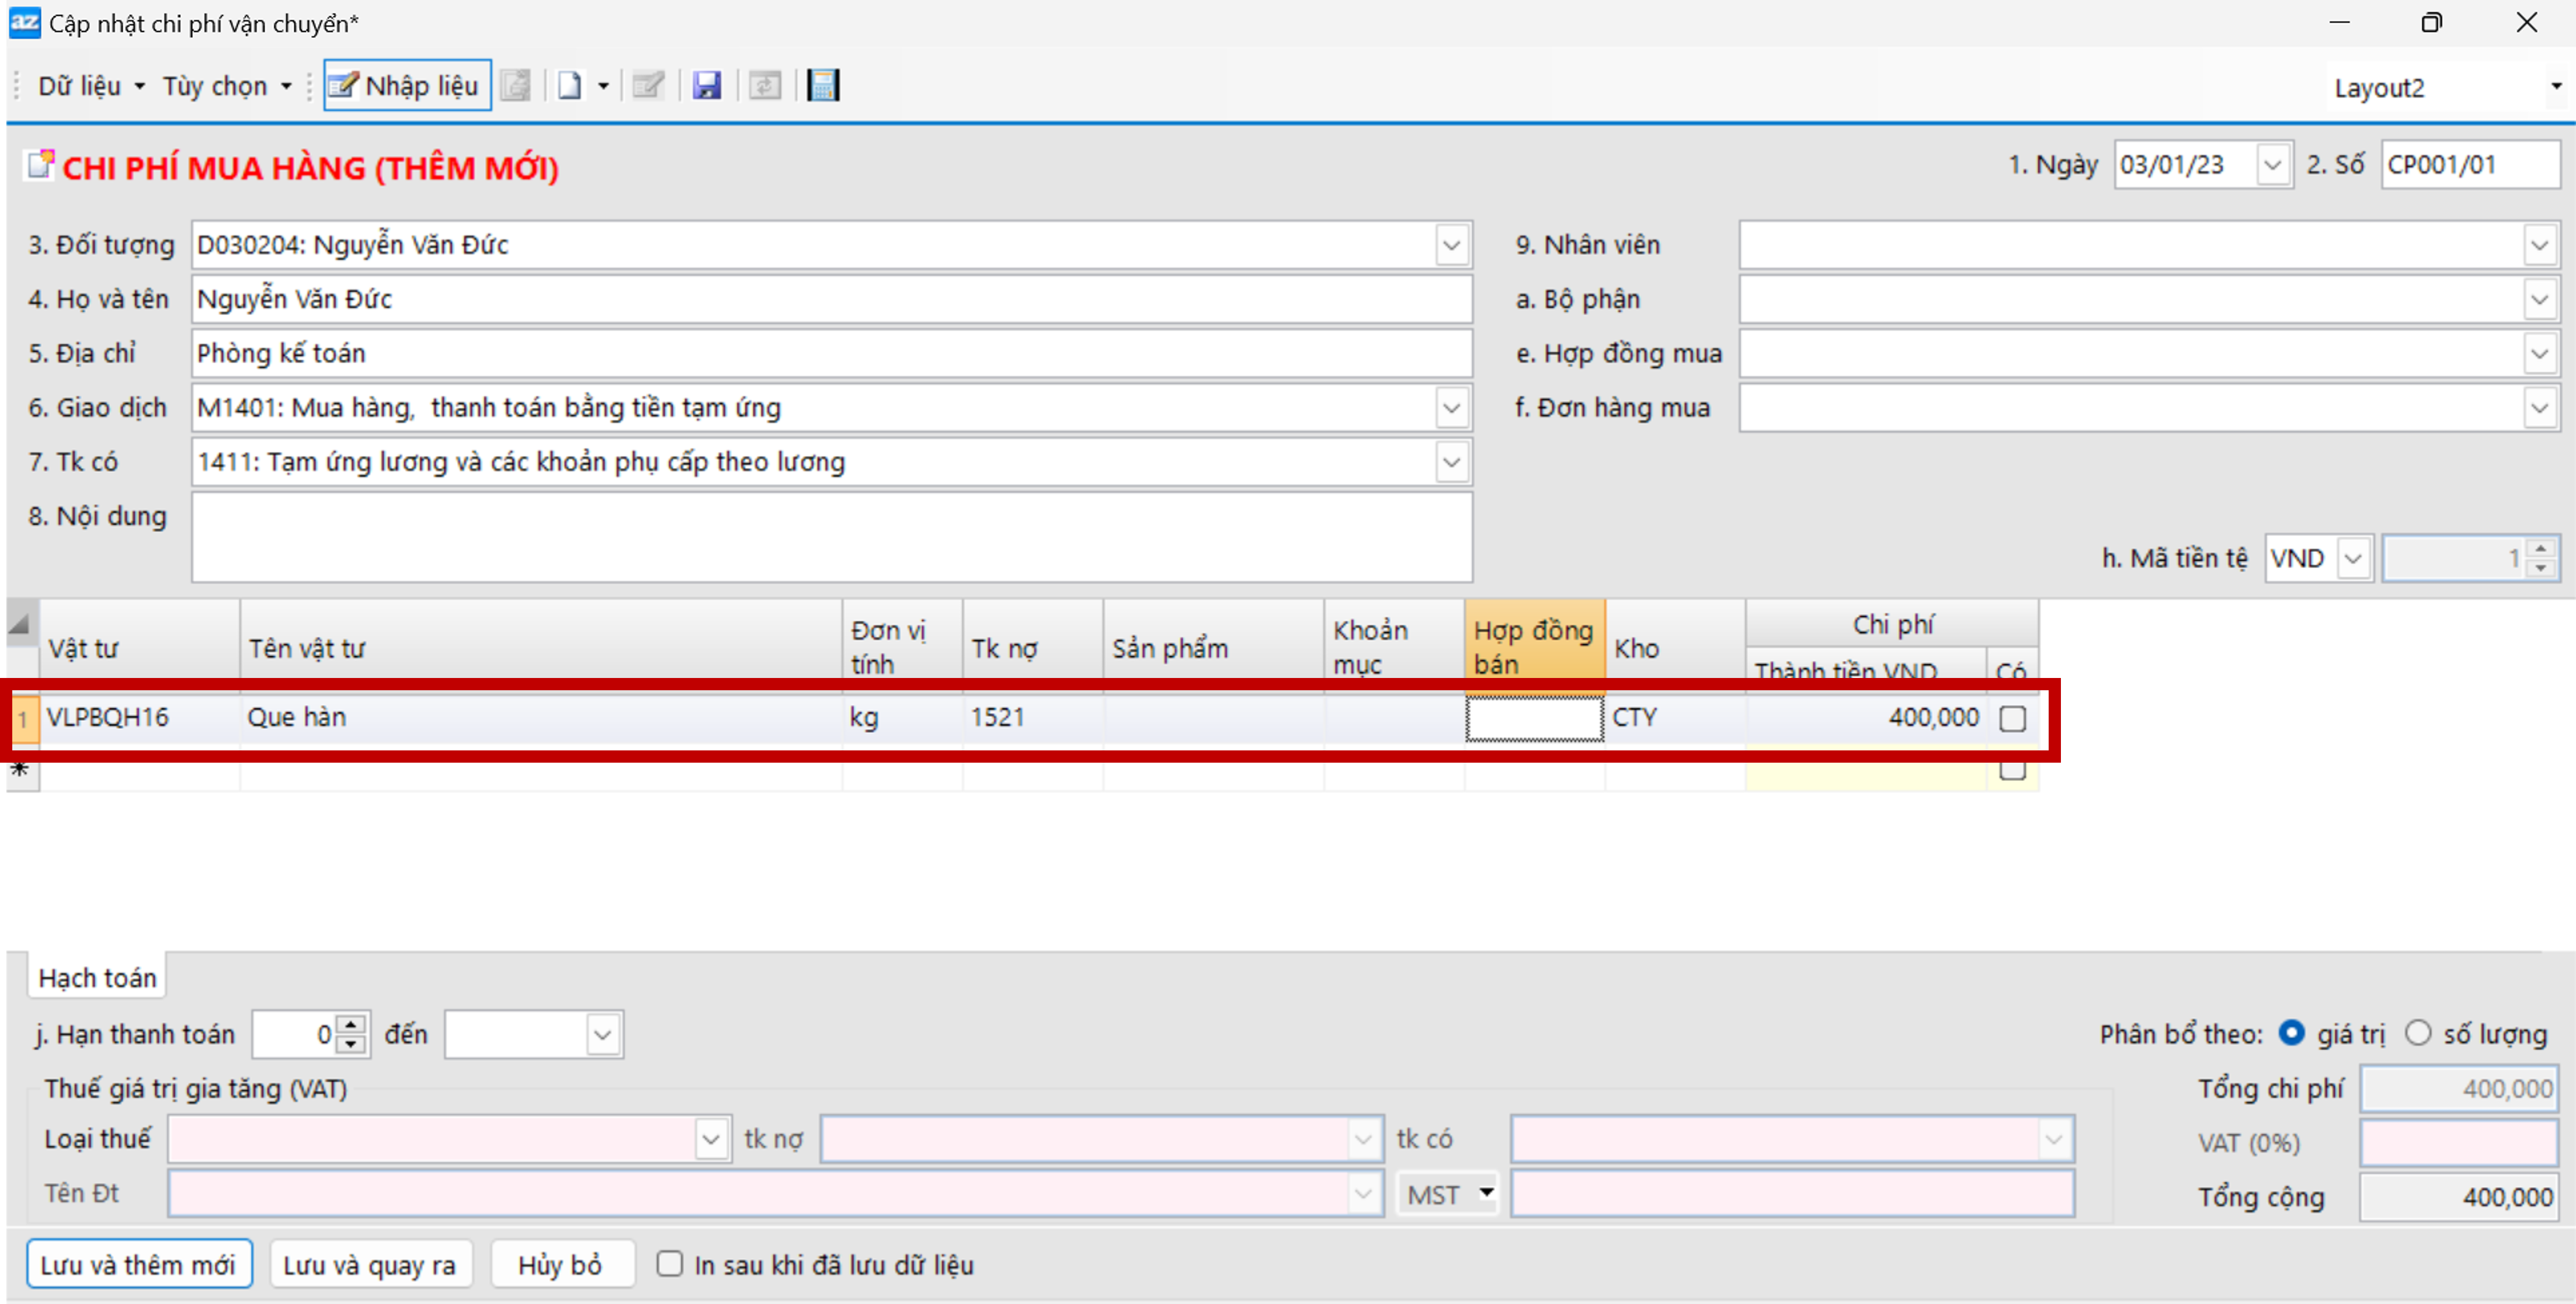The height and width of the screenshot is (1304, 2576).
Task: Expand the Mã tiền tệ VND dropdown
Action: (2353, 558)
